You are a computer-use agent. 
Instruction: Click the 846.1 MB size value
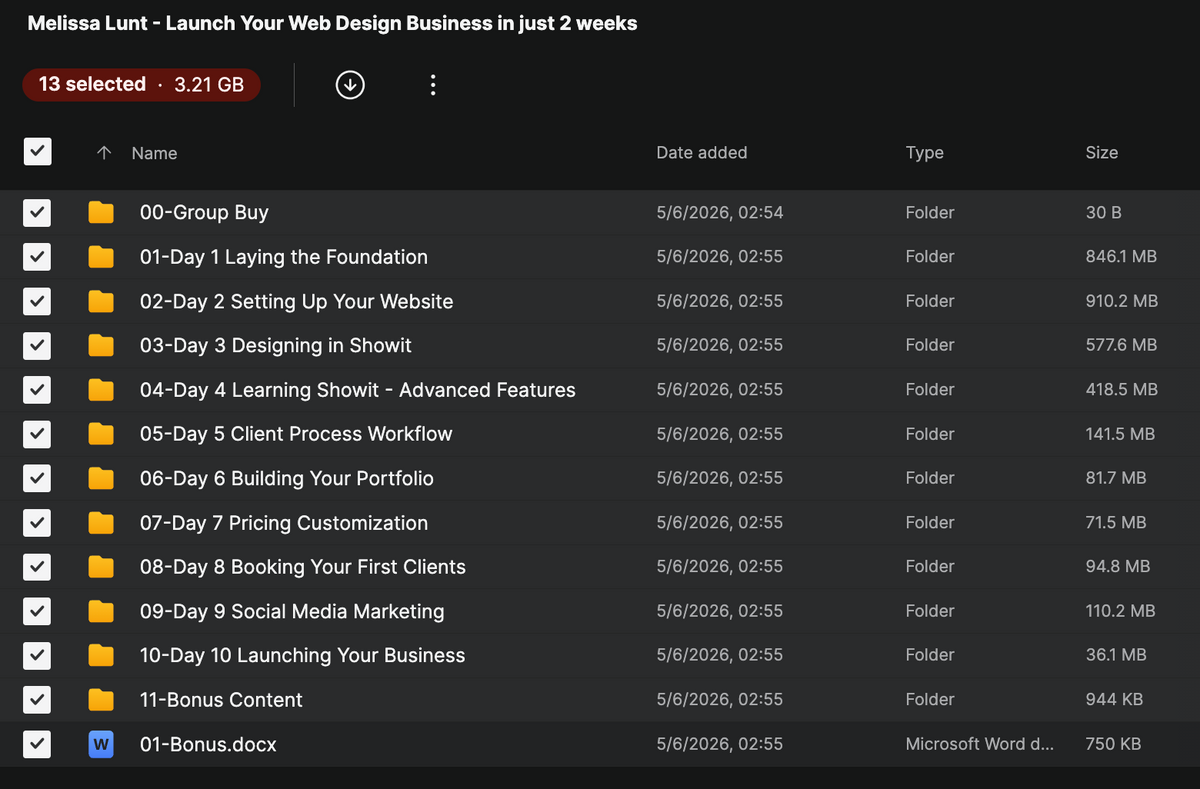(1121, 257)
